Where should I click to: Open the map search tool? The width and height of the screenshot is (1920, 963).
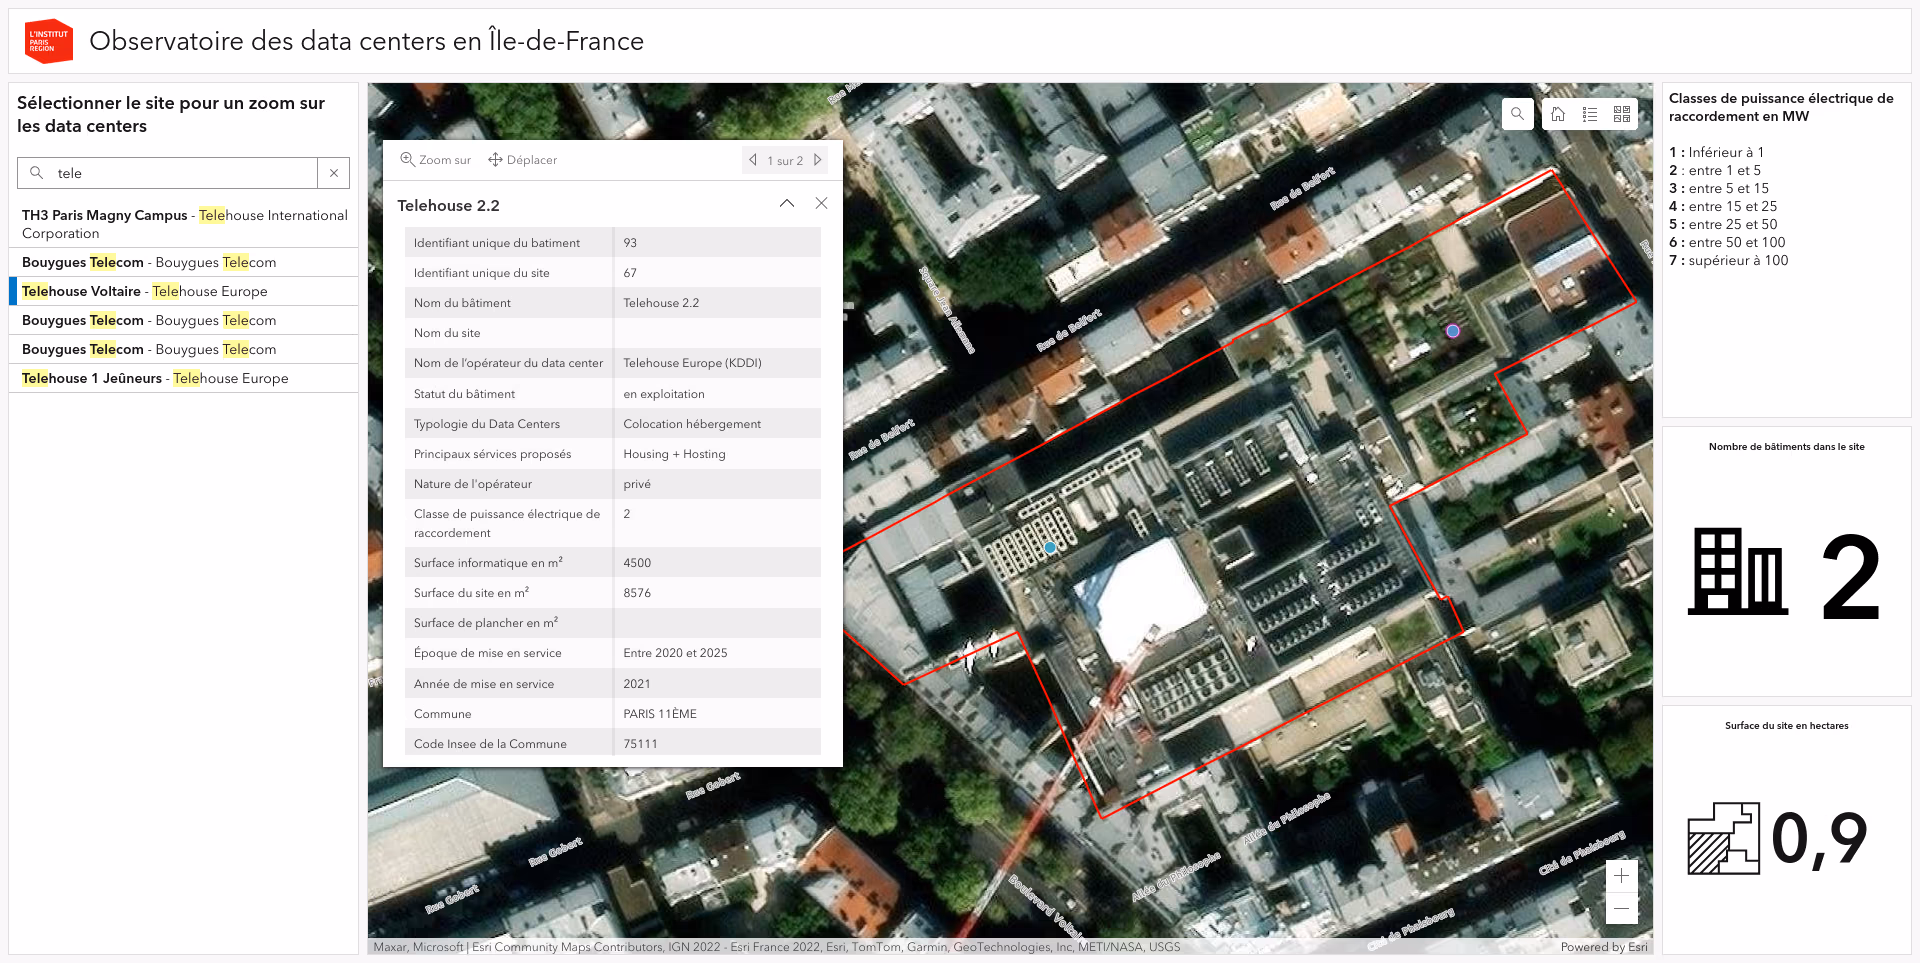point(1517,114)
